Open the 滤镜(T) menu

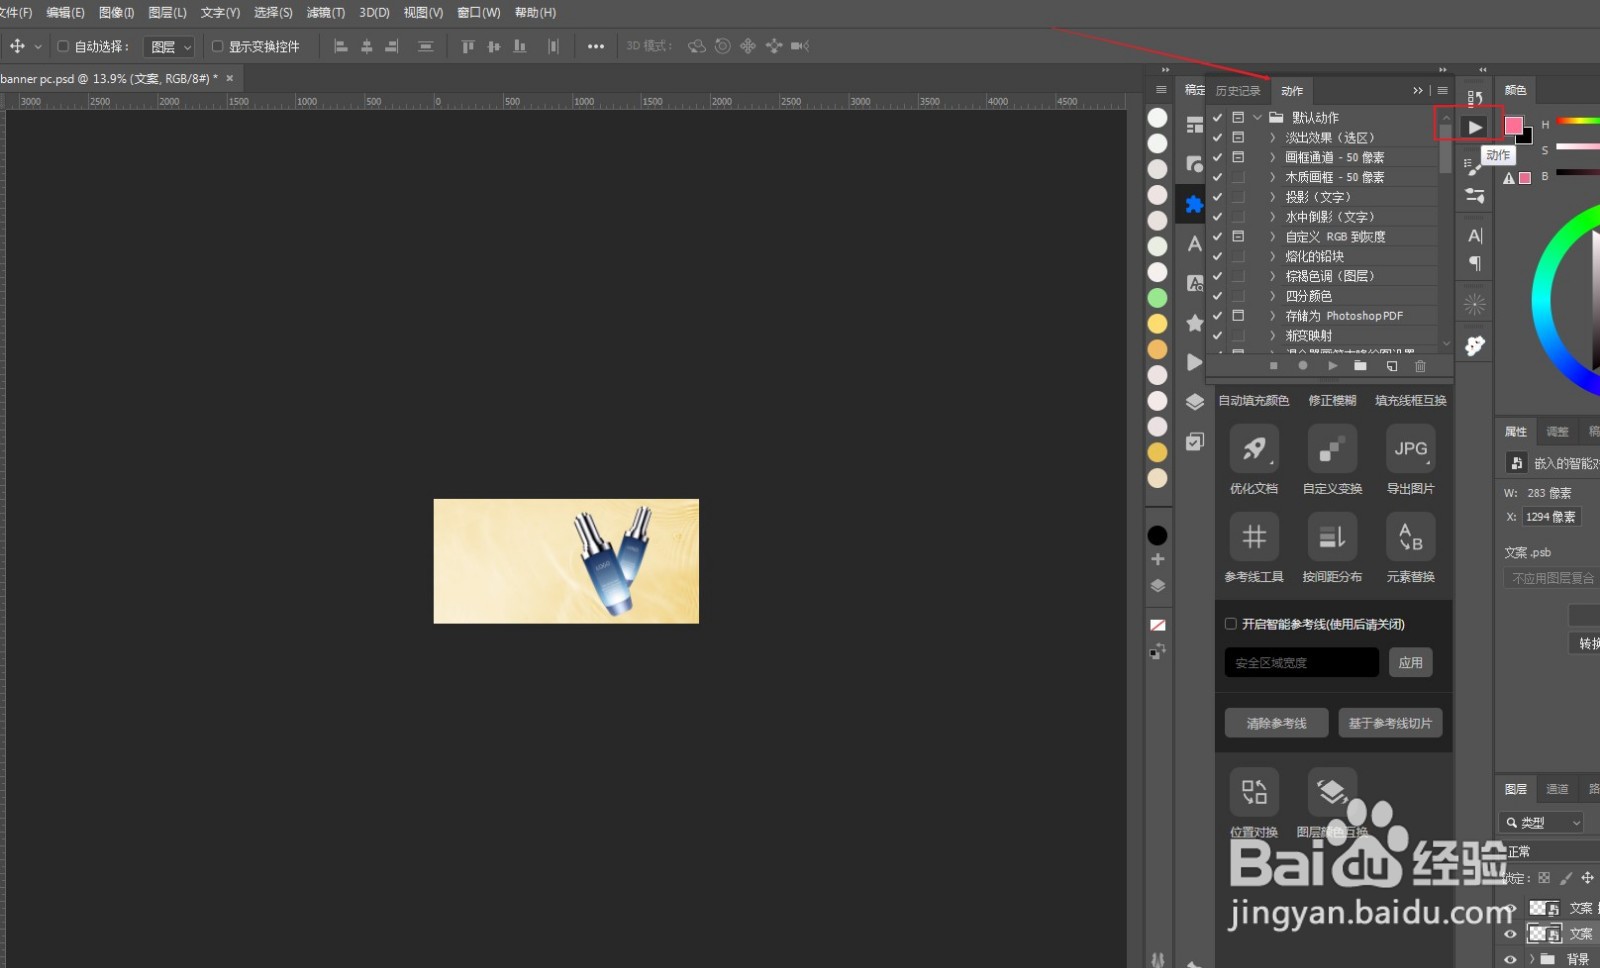[325, 12]
